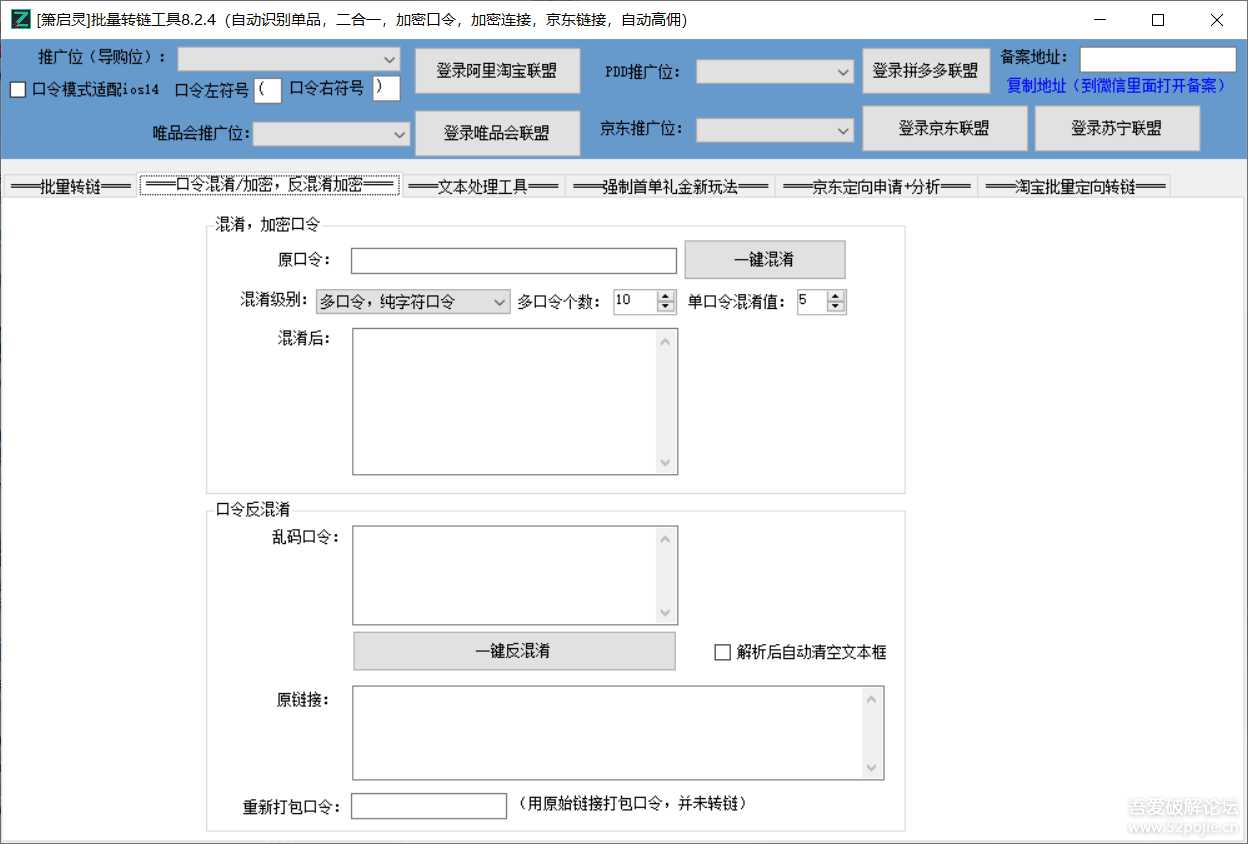The width and height of the screenshot is (1248, 844).
Task: Click 登录唯品会联盟 button
Action: pos(497,133)
